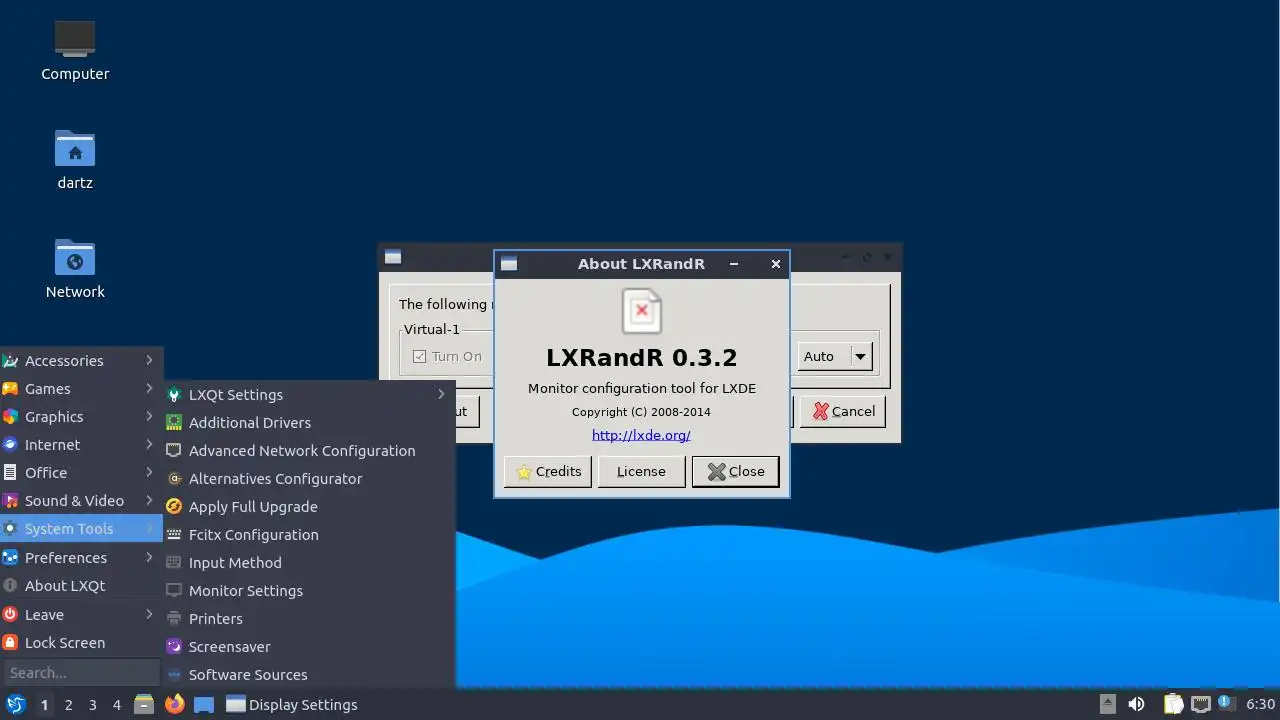
Task: Open Fcitx Configuration
Action: click(x=309, y=535)
